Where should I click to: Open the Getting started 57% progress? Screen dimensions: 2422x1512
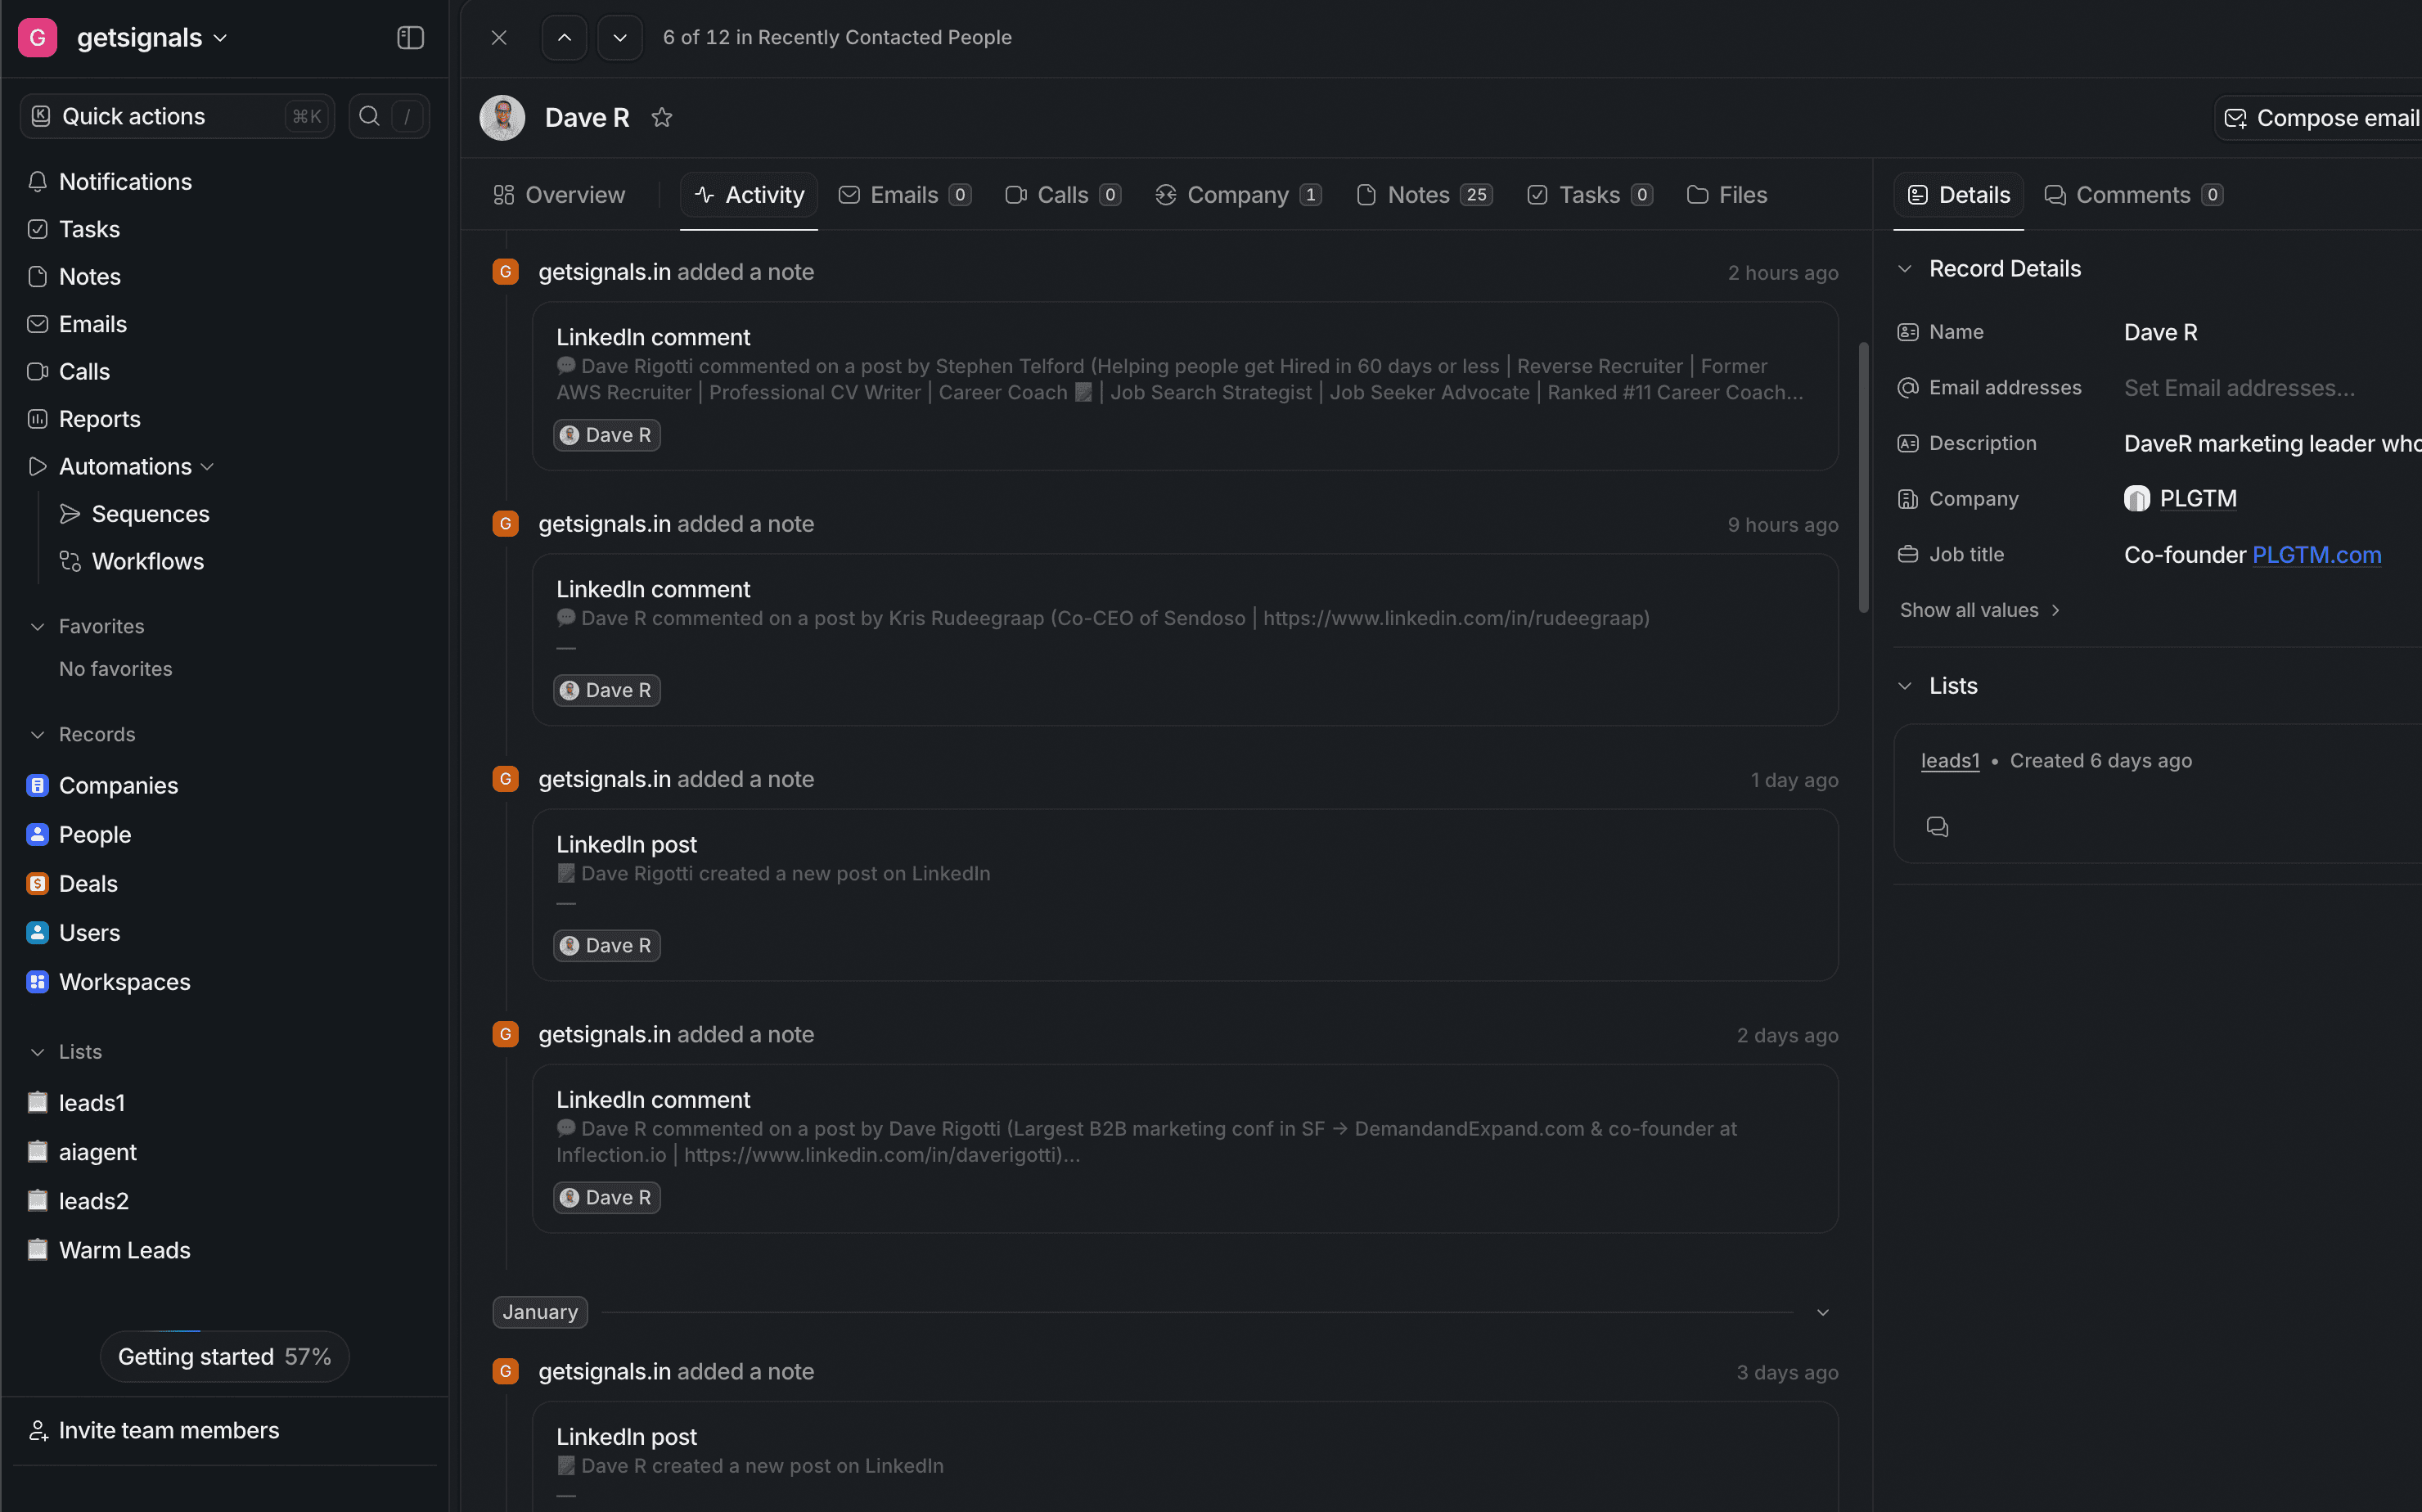tap(224, 1357)
